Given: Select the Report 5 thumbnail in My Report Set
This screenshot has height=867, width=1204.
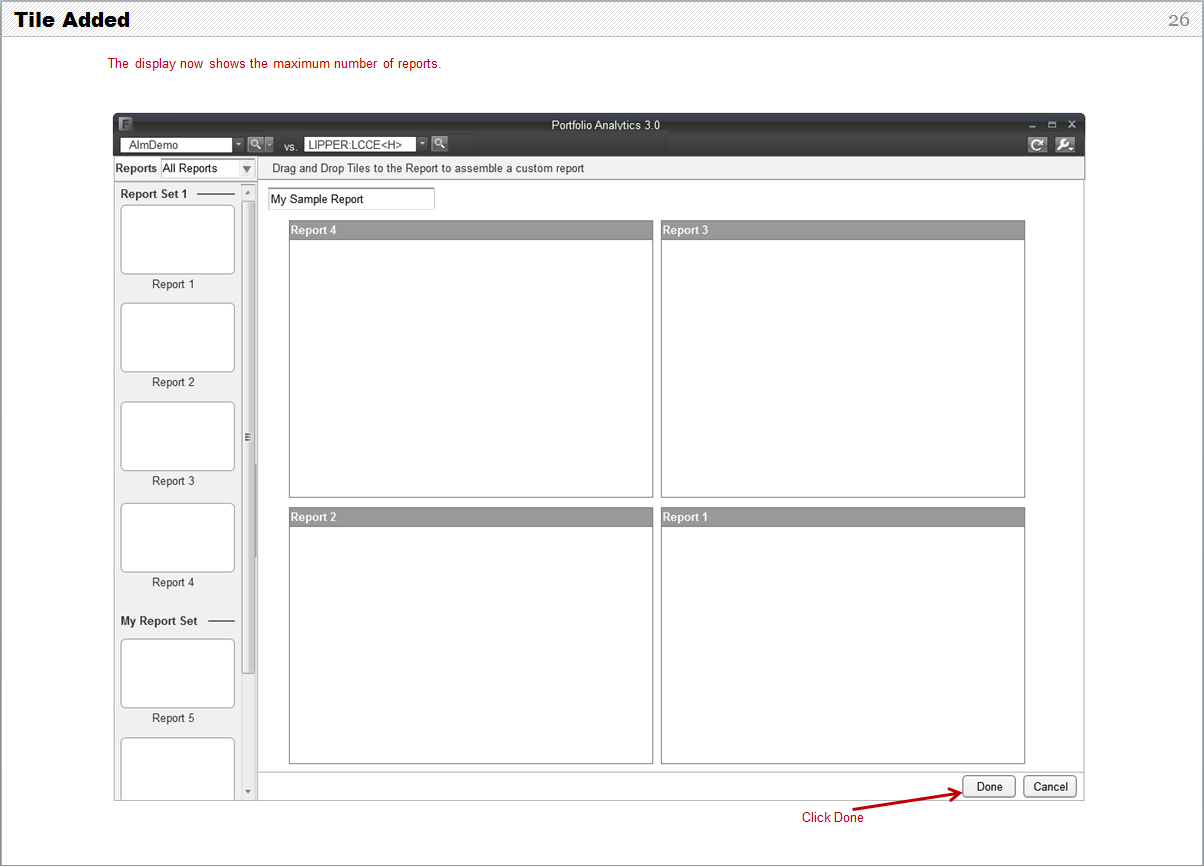Looking at the screenshot, I should tap(178, 674).
